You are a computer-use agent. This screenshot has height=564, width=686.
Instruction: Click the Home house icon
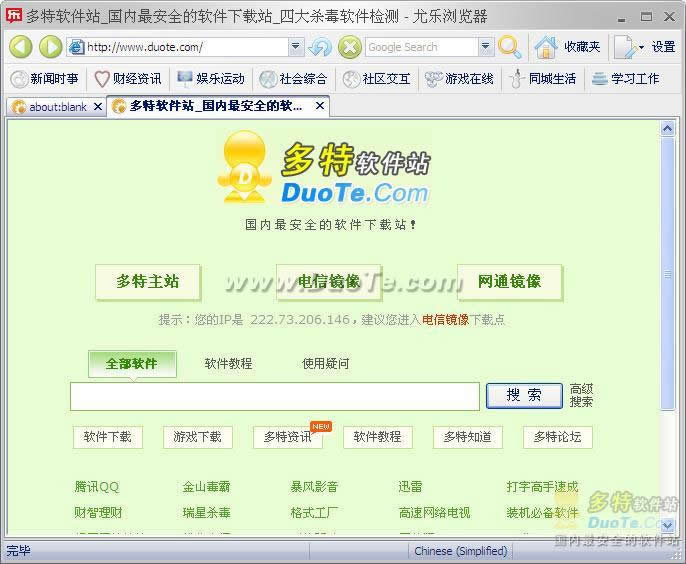pyautogui.click(x=546, y=47)
